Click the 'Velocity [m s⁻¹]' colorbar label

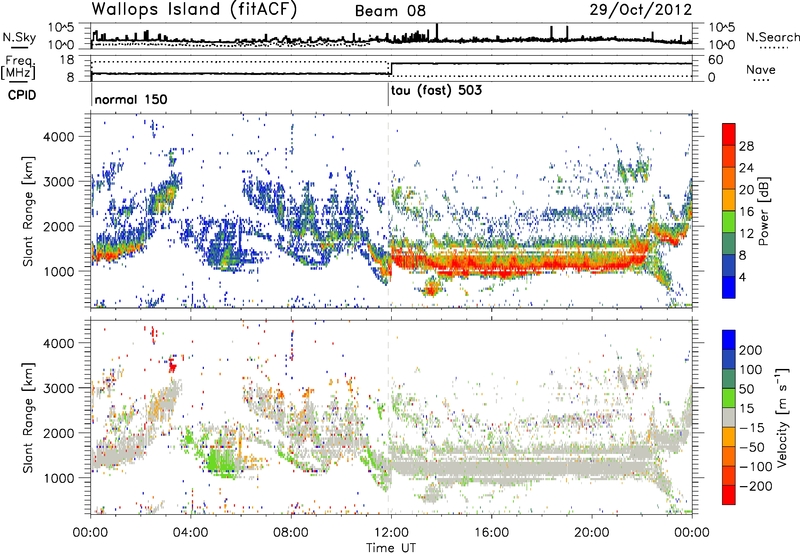pyautogui.click(x=782, y=417)
